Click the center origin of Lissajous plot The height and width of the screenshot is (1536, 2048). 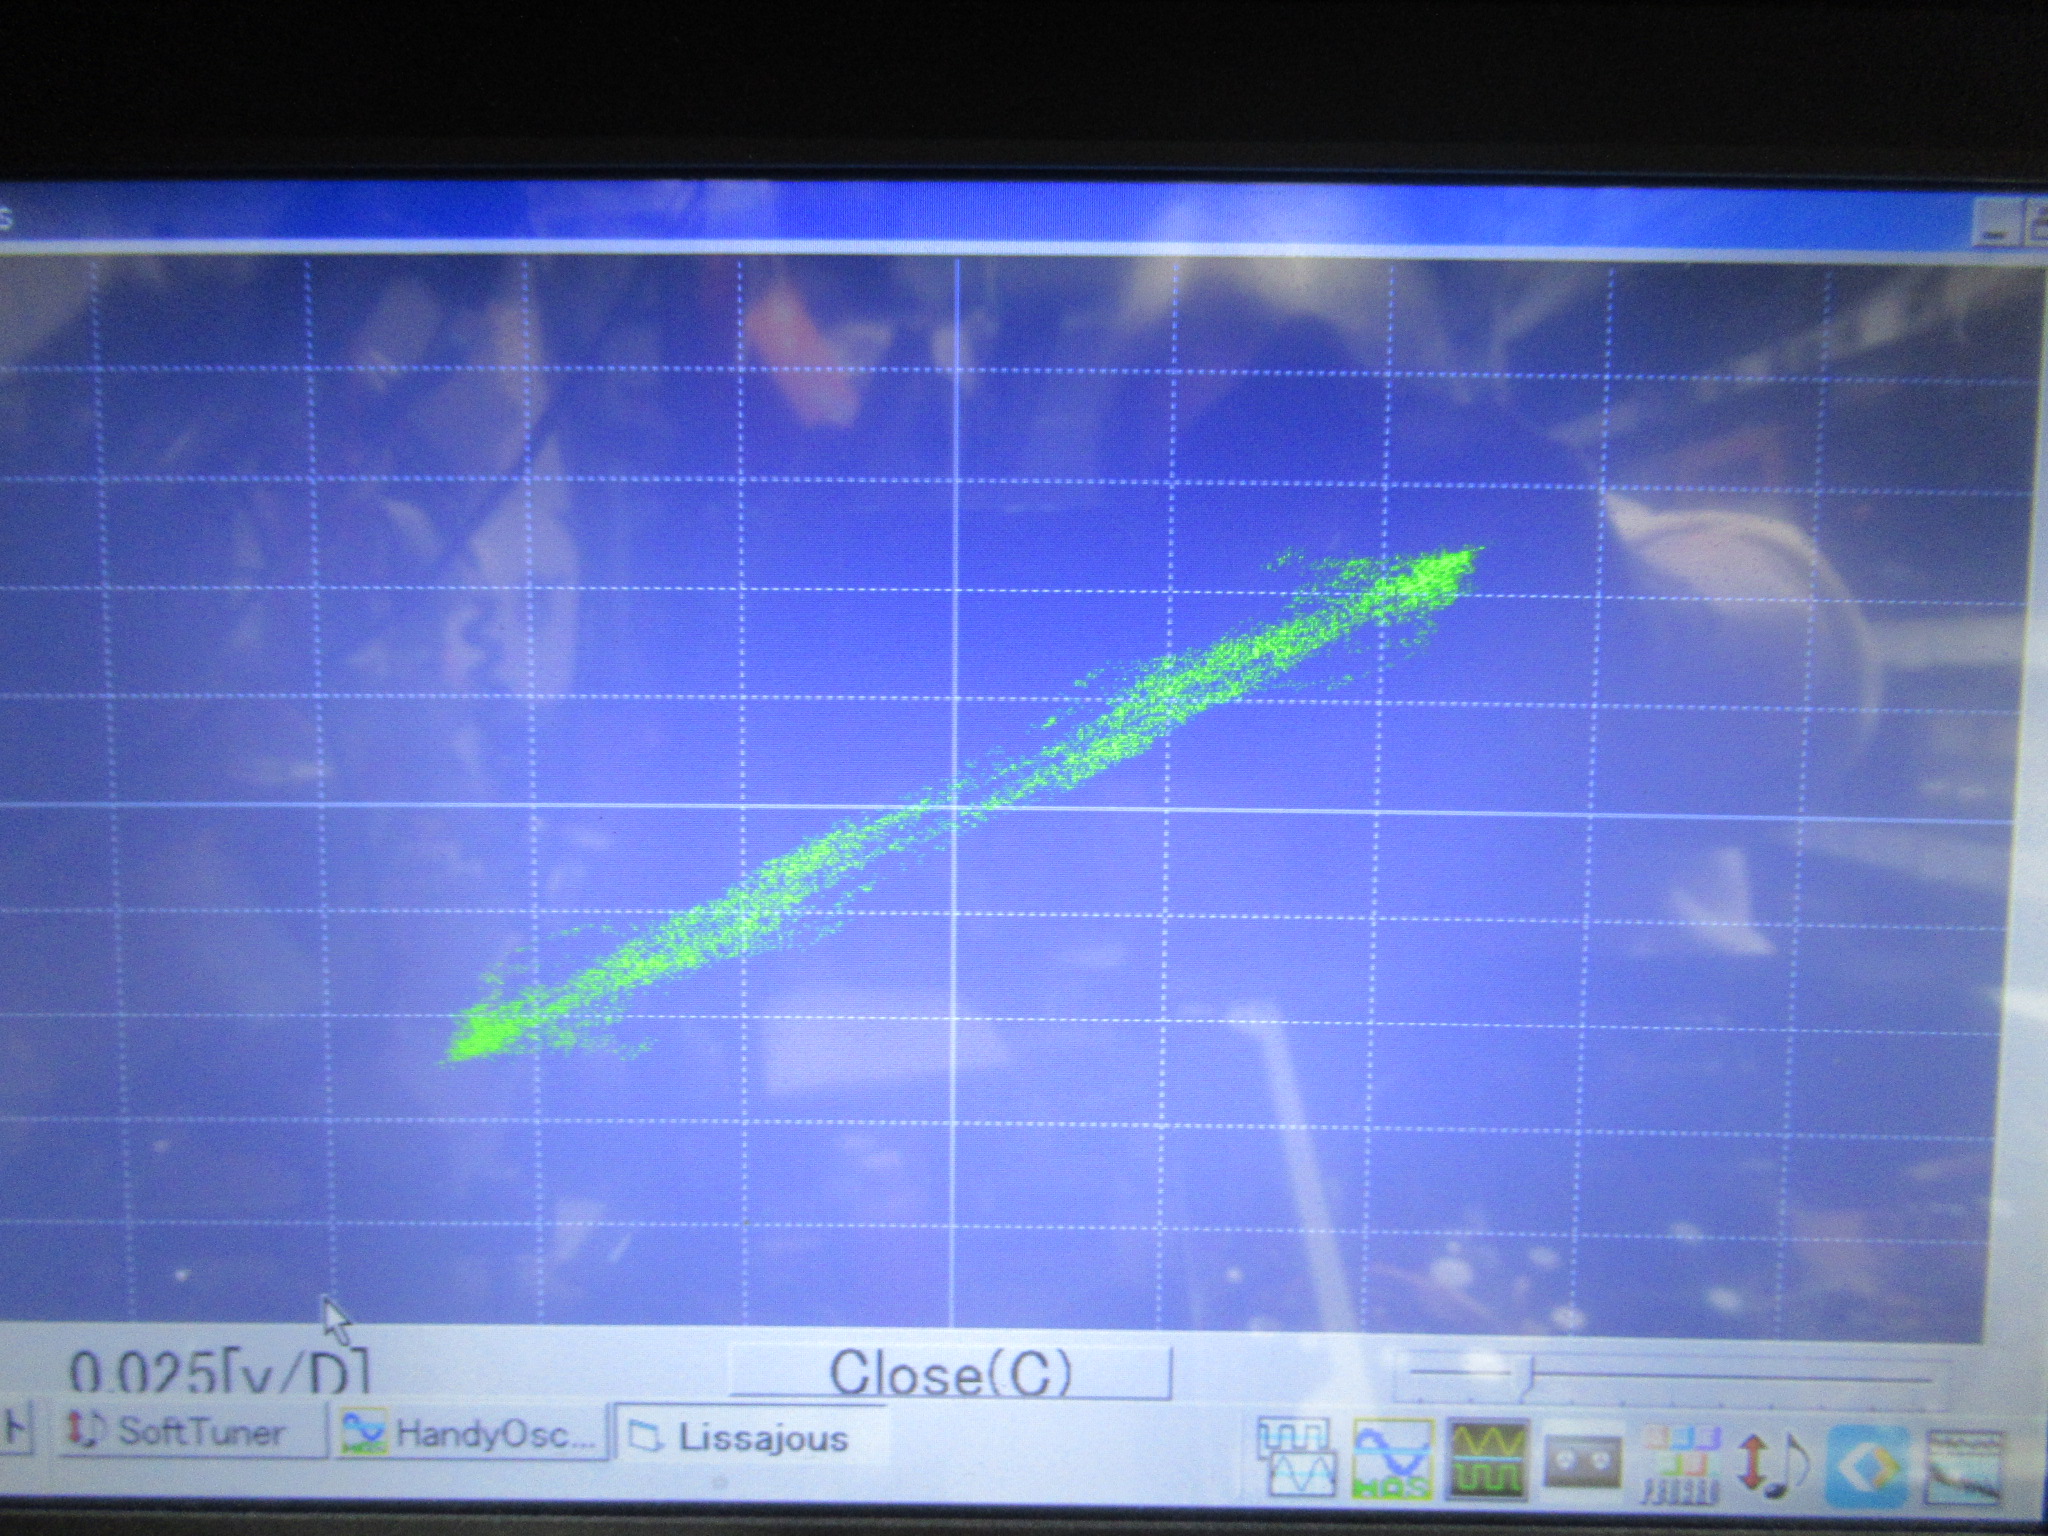point(956,806)
